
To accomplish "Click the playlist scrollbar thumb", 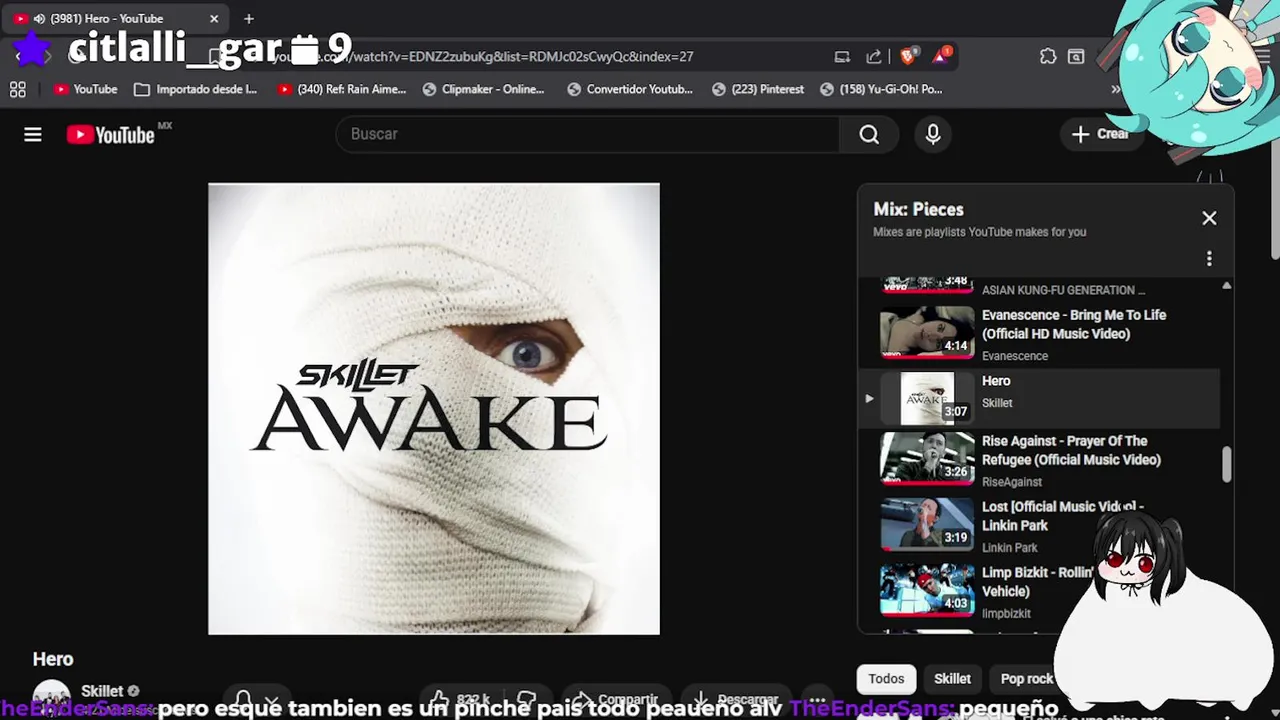I will 1226,463.
